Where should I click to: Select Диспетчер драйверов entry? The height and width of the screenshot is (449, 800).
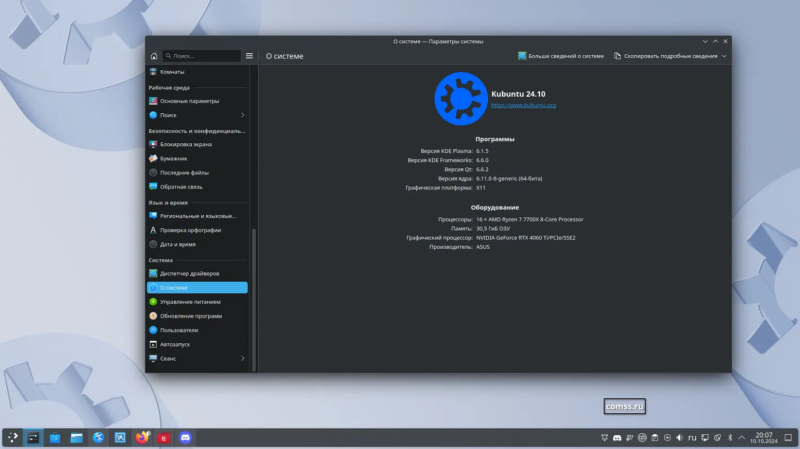coord(197,273)
